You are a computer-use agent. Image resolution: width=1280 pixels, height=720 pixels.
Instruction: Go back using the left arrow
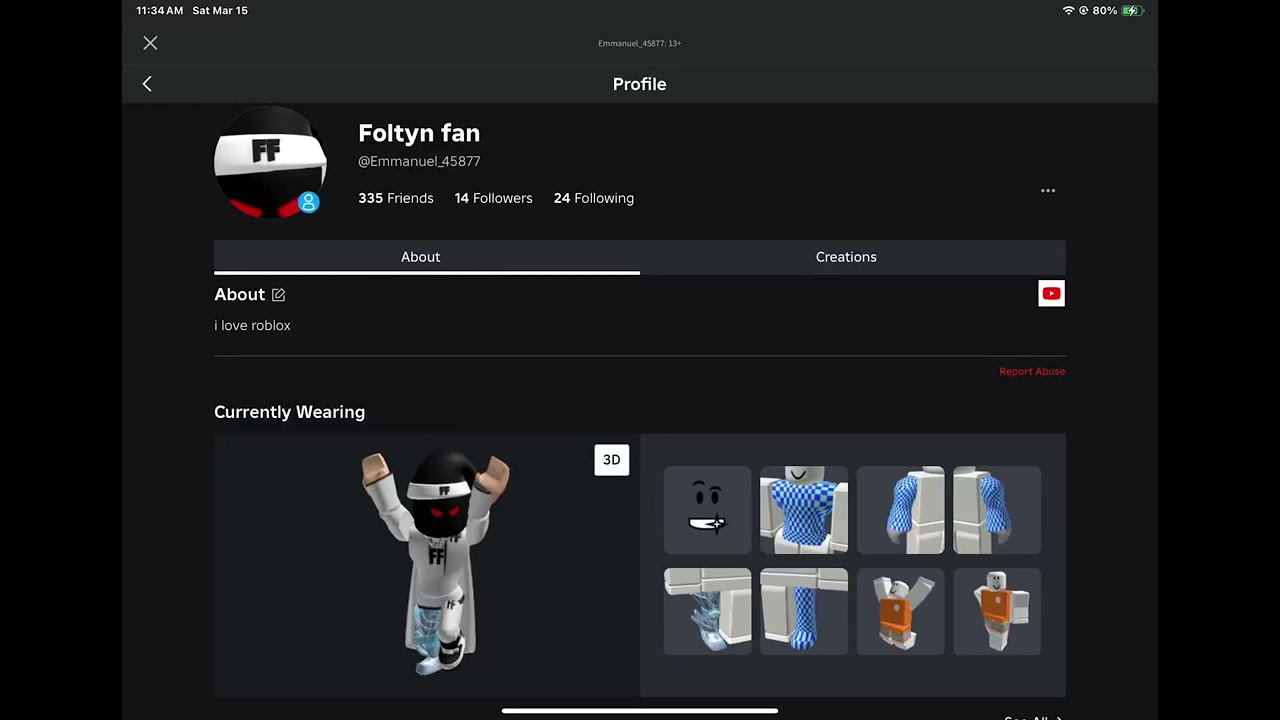pyautogui.click(x=147, y=84)
